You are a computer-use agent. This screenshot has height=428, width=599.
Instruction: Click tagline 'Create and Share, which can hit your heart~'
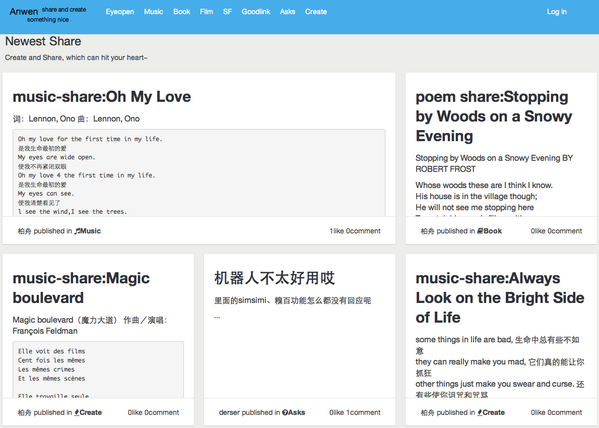(76, 58)
